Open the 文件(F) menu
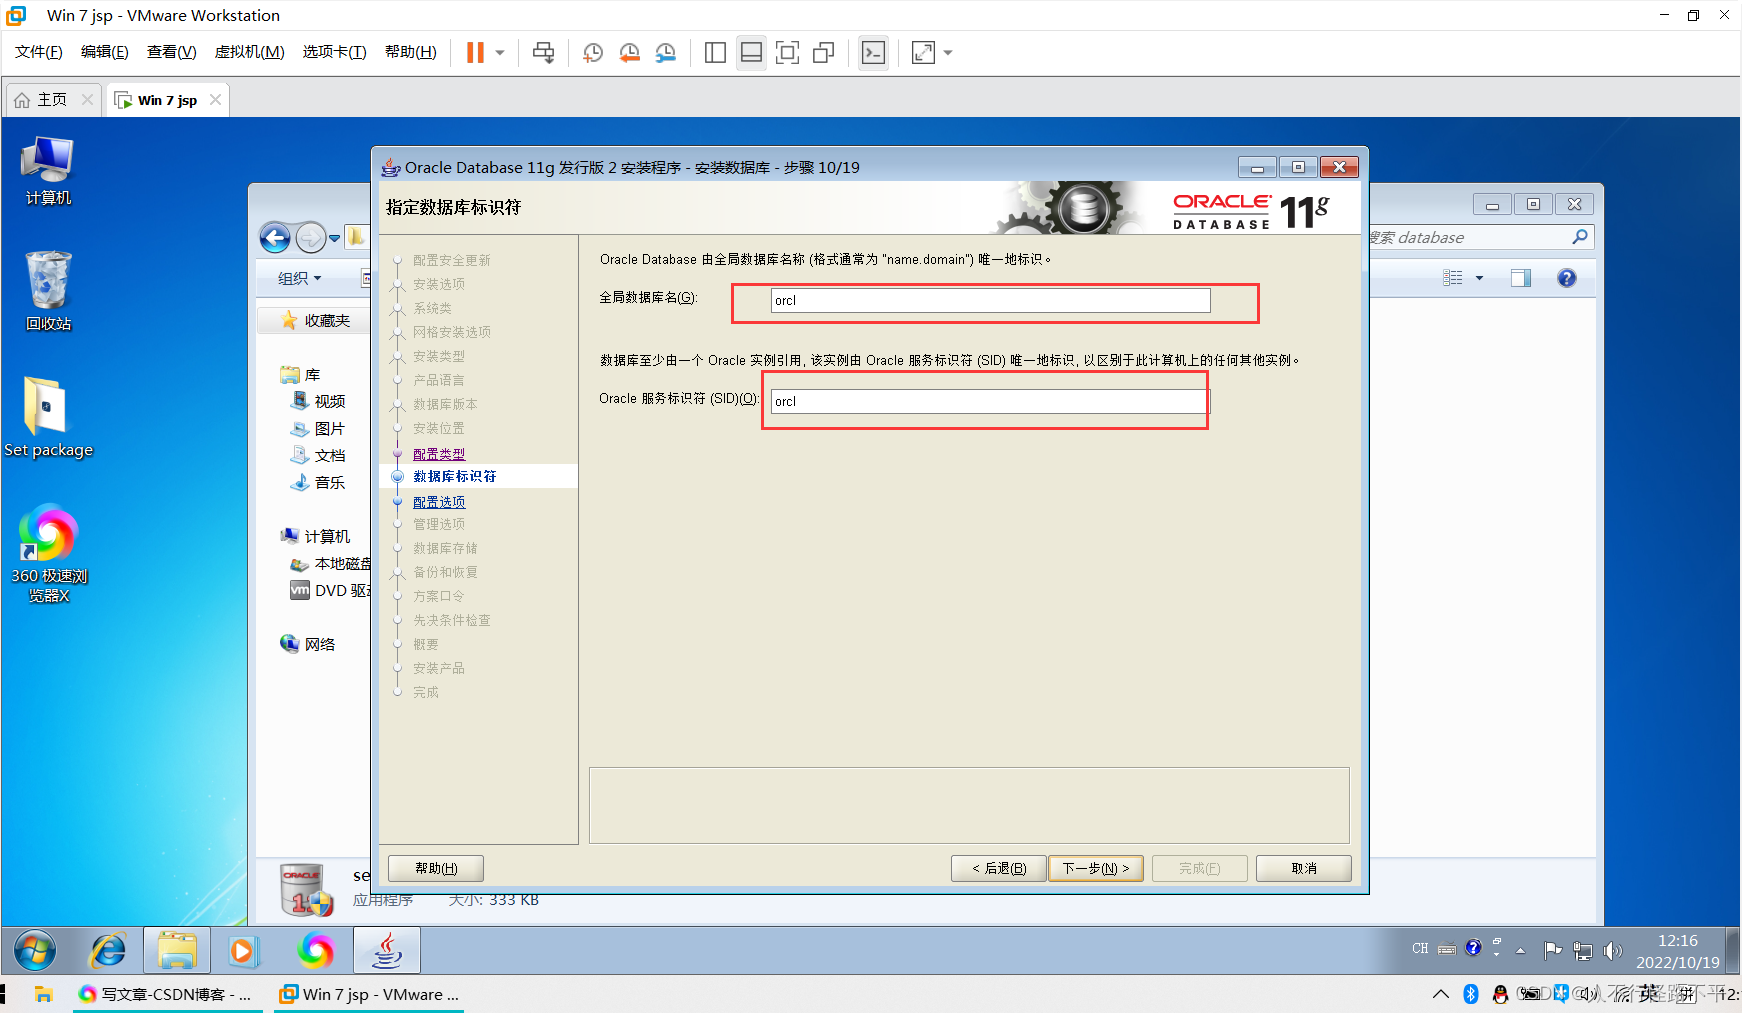The image size is (1742, 1013). point(38,52)
